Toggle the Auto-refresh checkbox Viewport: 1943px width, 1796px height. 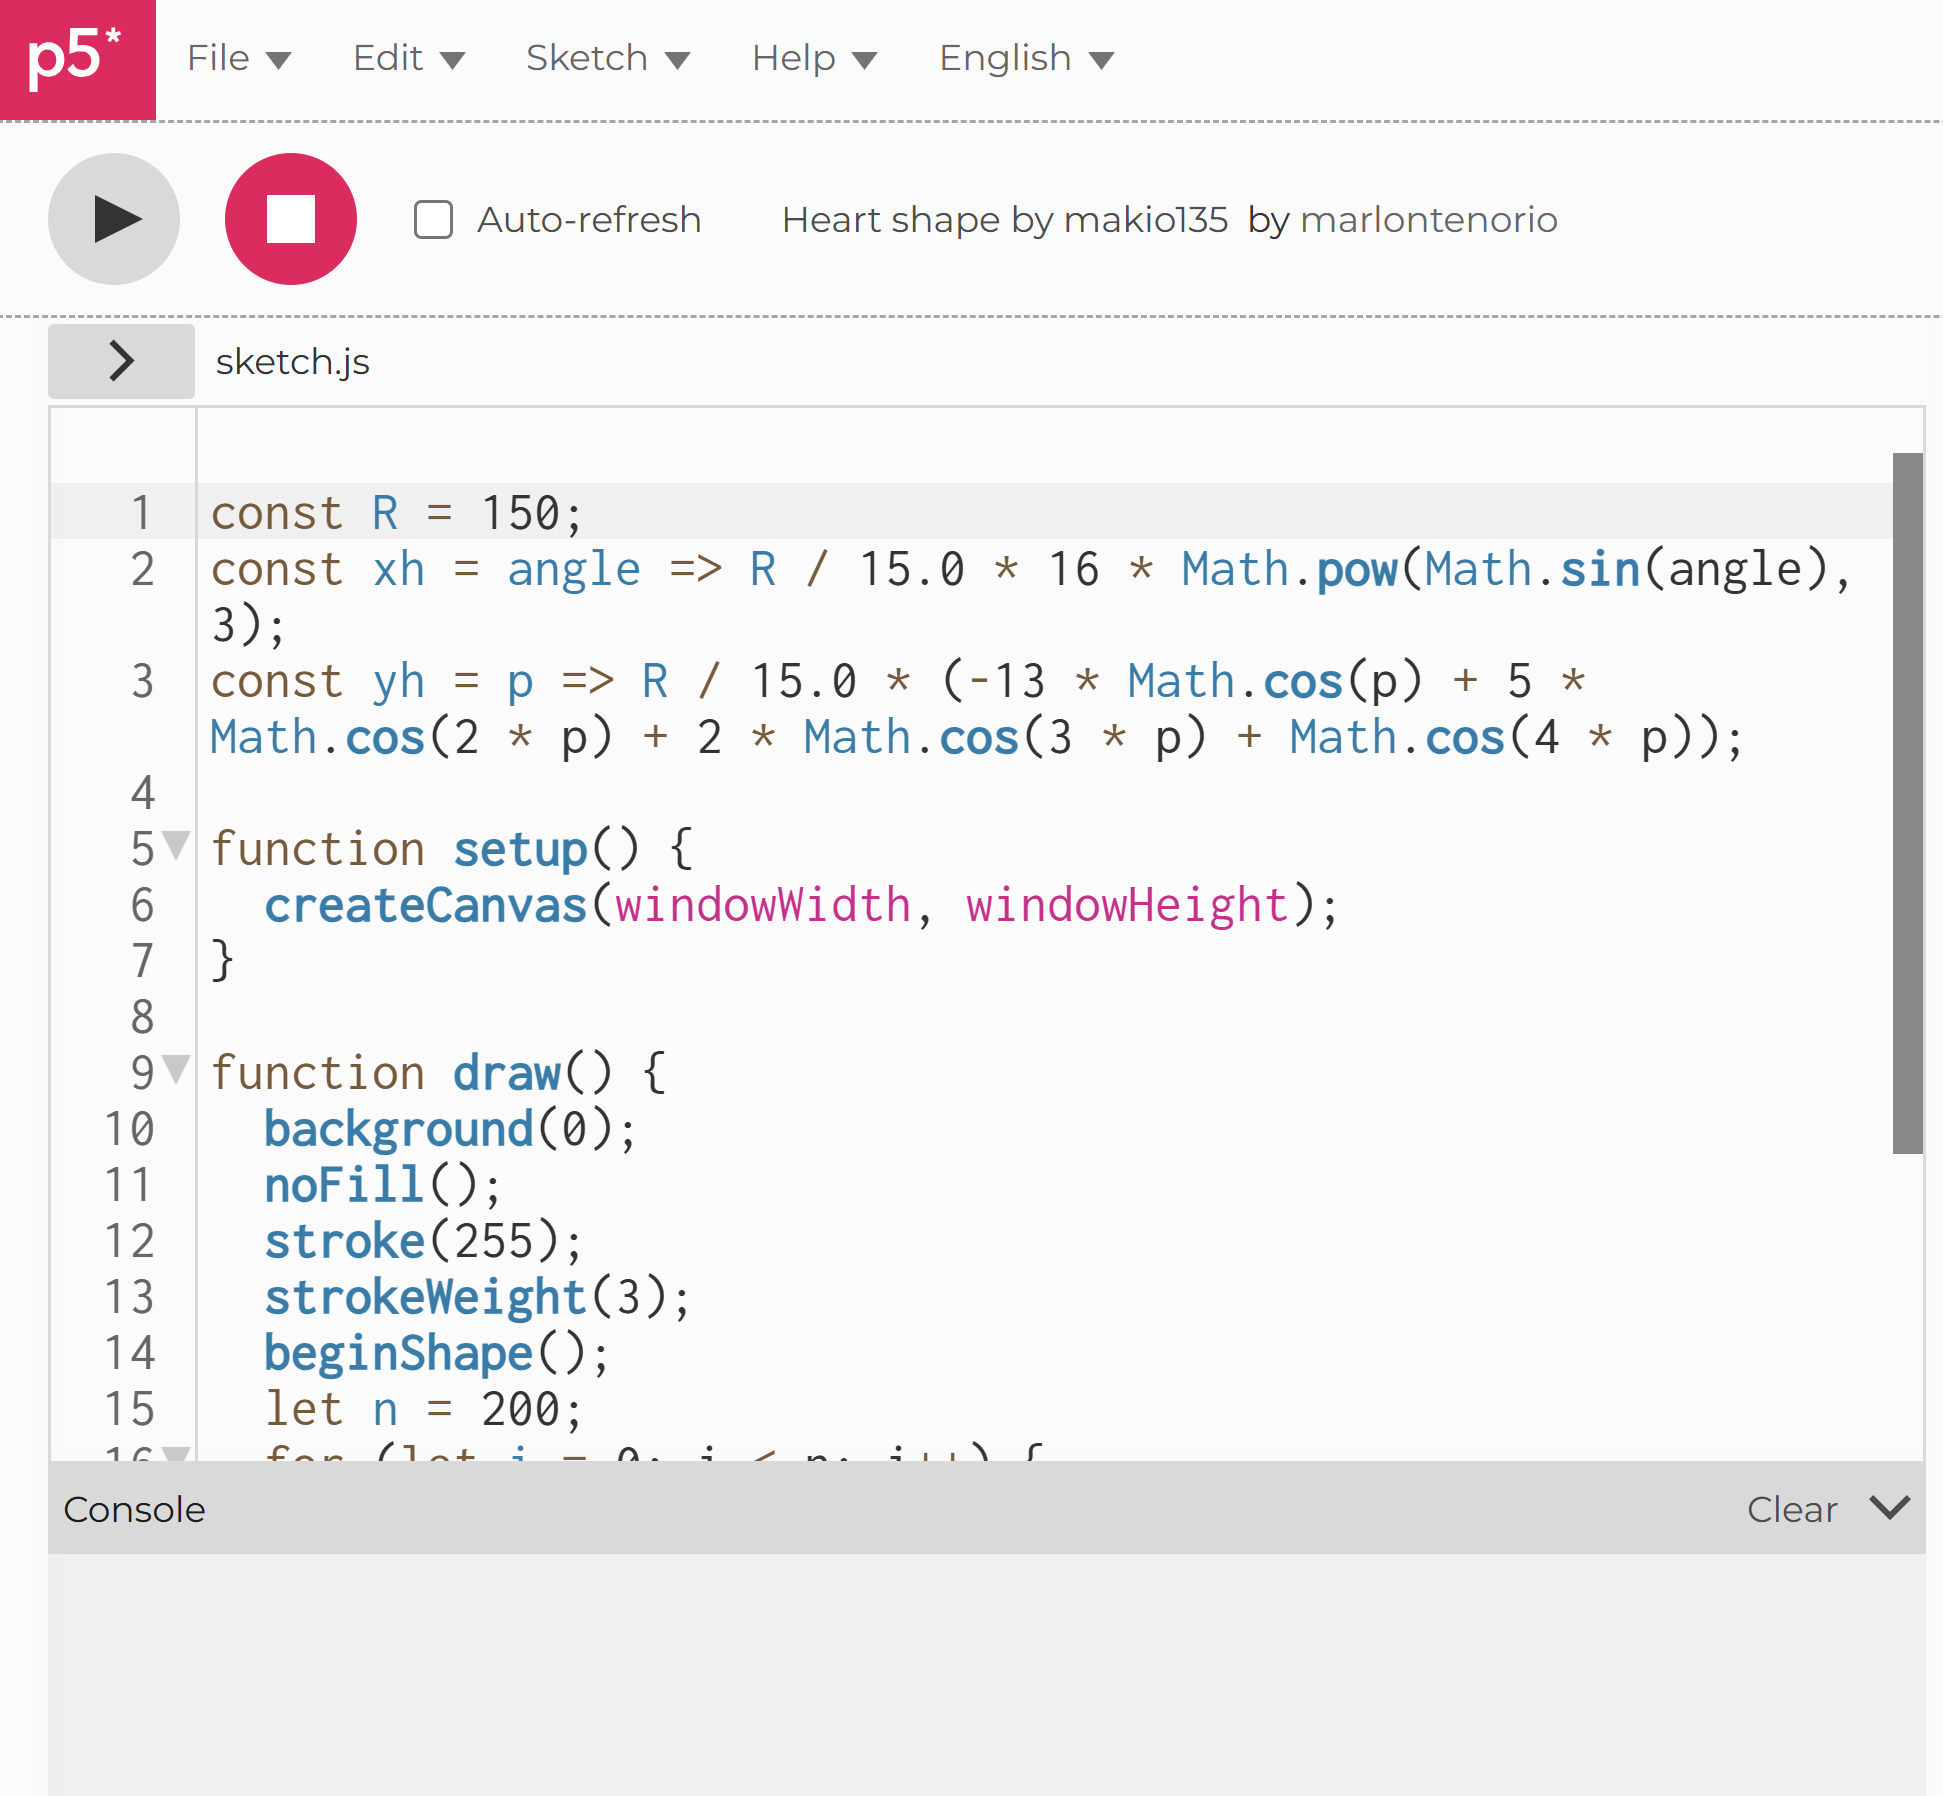433,220
